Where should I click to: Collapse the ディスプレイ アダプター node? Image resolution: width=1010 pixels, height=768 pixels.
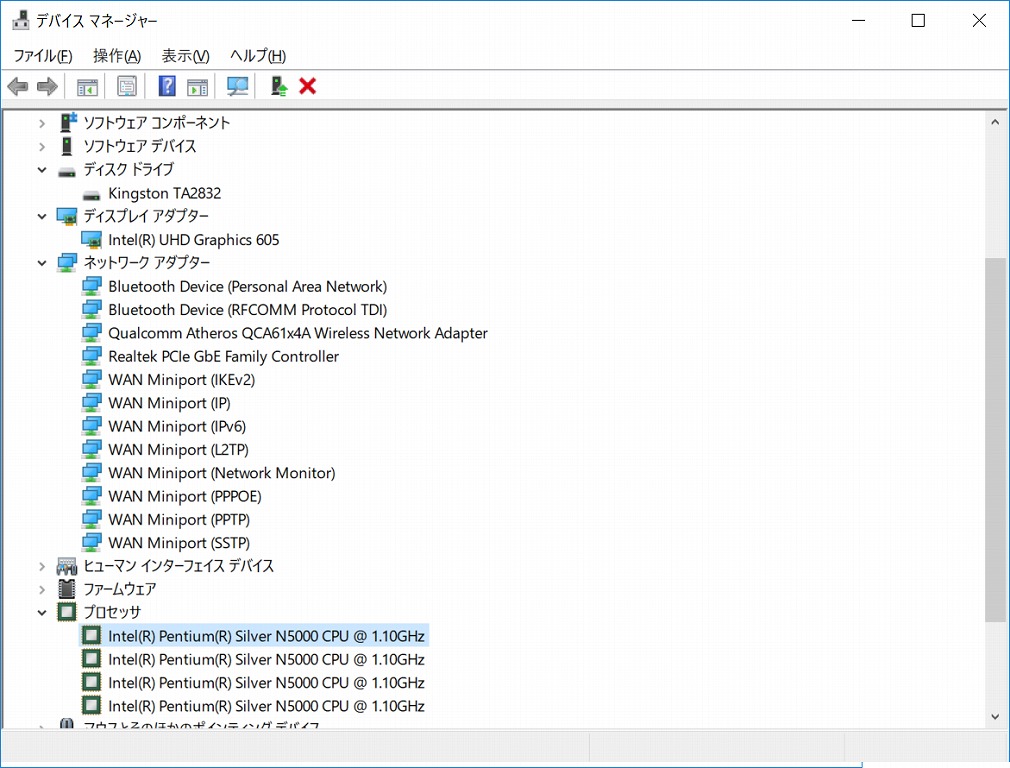pyautogui.click(x=42, y=216)
